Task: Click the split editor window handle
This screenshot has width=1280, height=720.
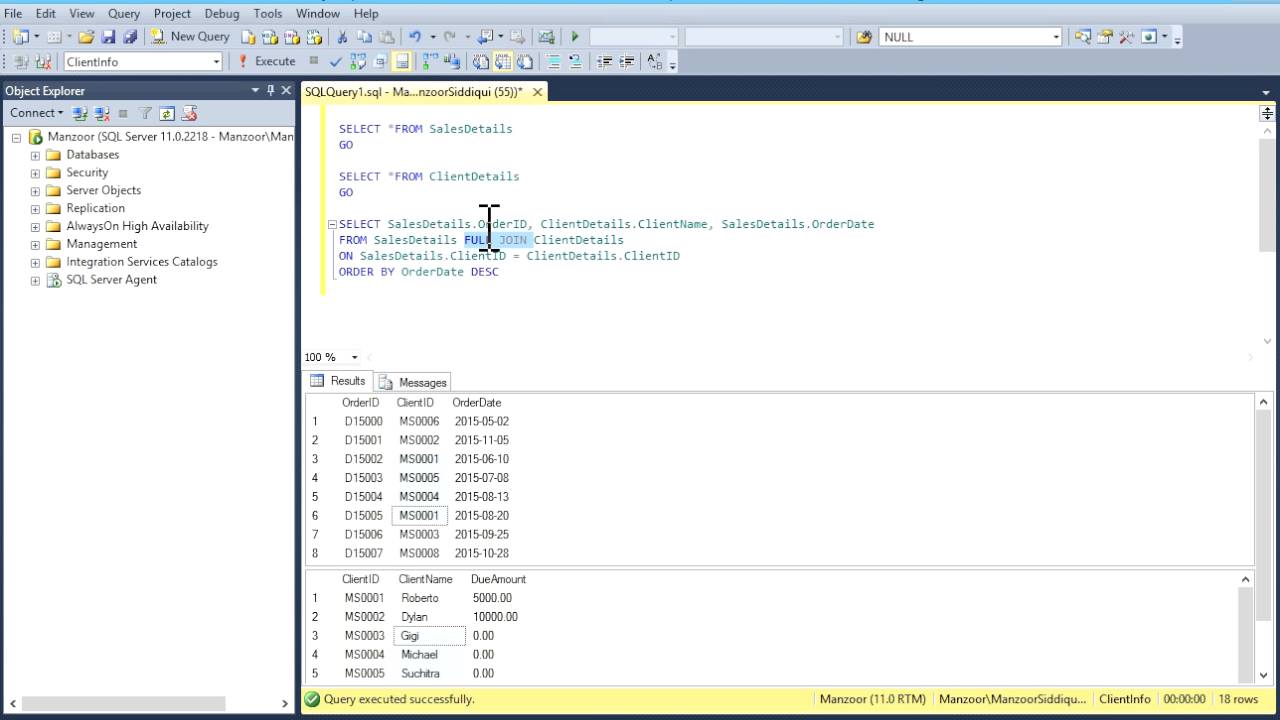Action: coord(1267,113)
